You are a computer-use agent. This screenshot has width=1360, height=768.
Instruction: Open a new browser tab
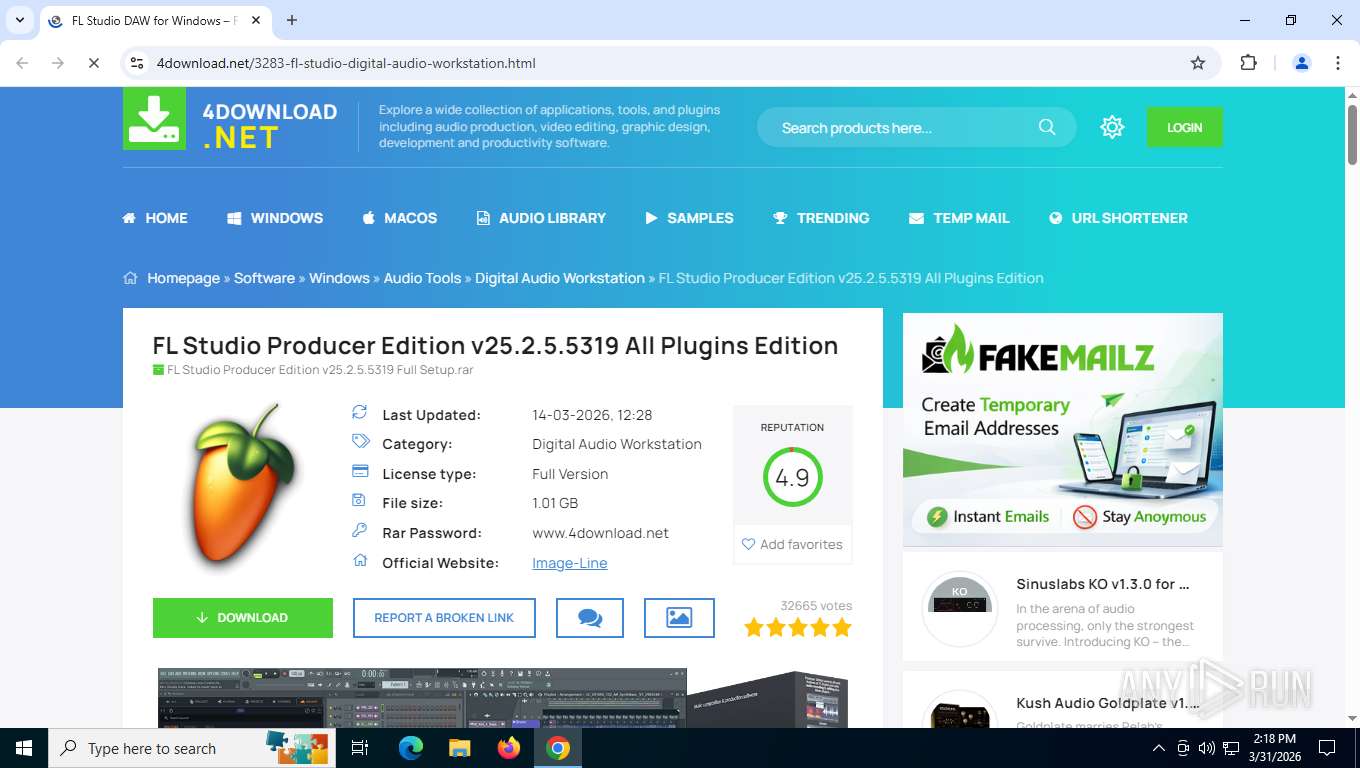coord(292,20)
